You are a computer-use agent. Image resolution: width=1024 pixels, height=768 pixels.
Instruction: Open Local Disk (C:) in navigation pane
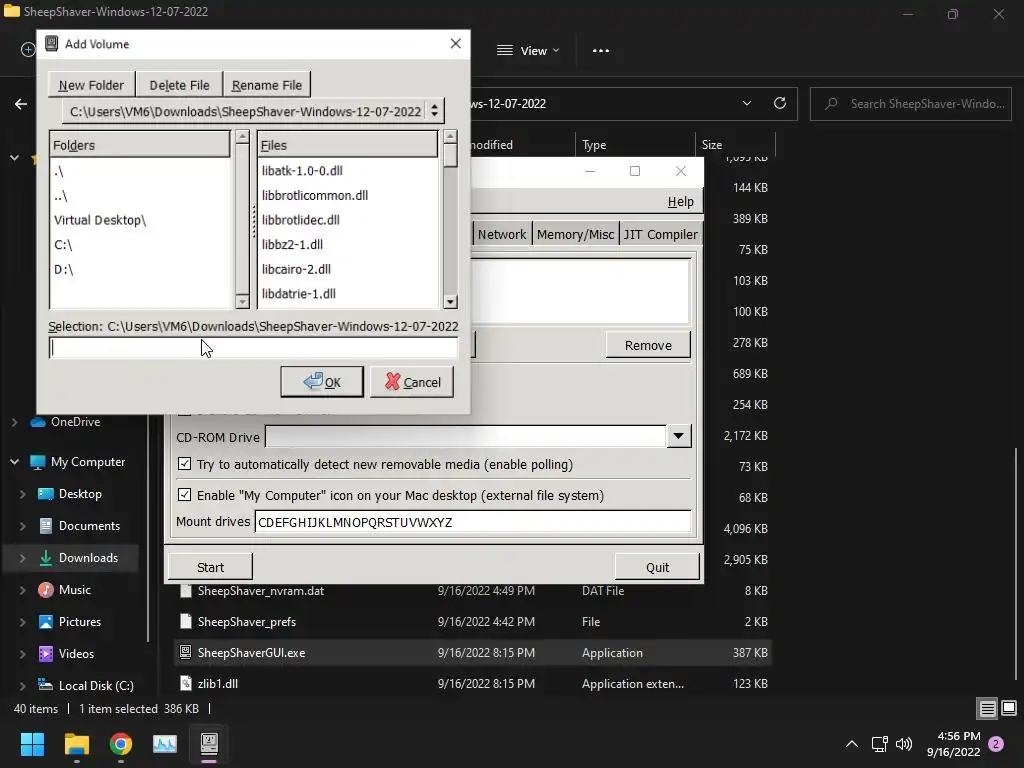point(95,686)
